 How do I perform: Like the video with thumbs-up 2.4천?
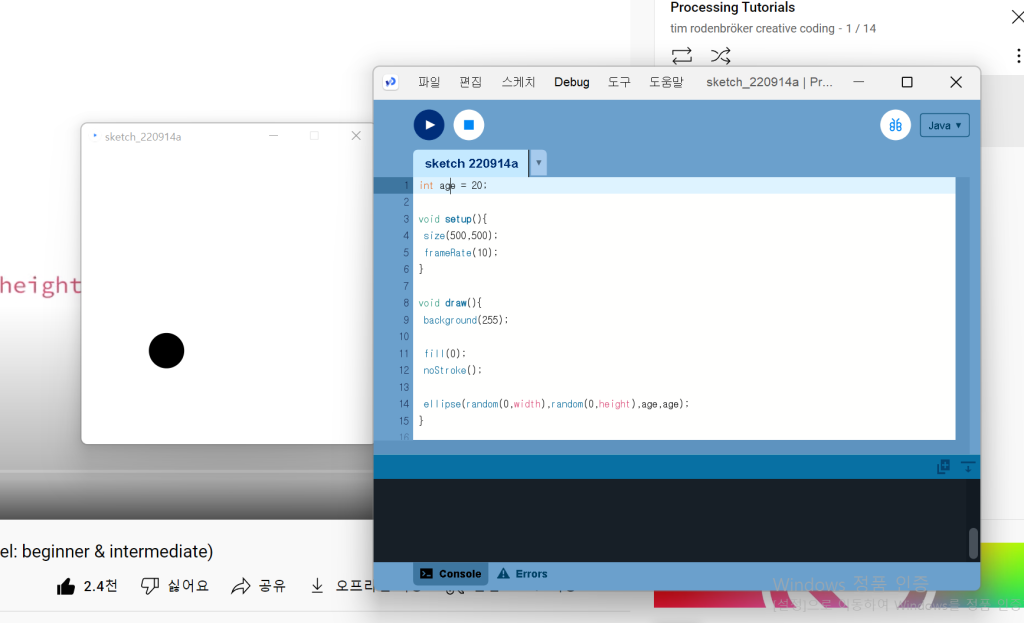(87, 586)
